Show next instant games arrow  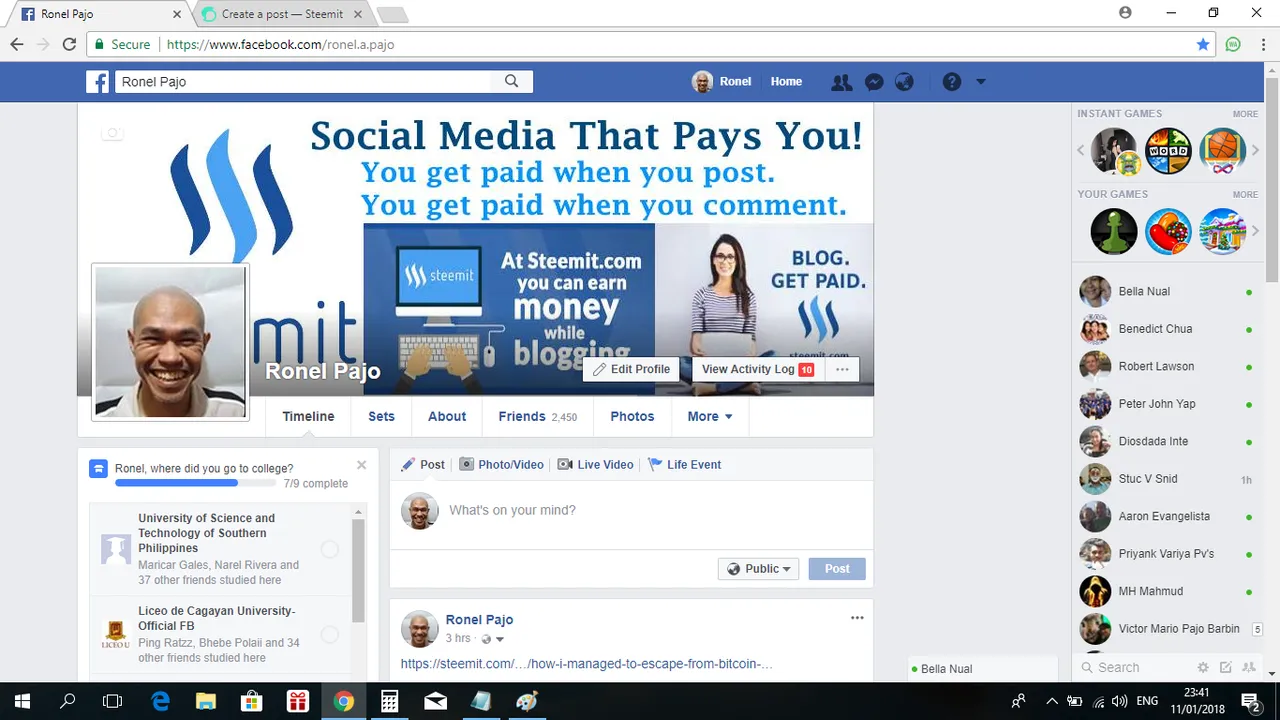click(1255, 151)
